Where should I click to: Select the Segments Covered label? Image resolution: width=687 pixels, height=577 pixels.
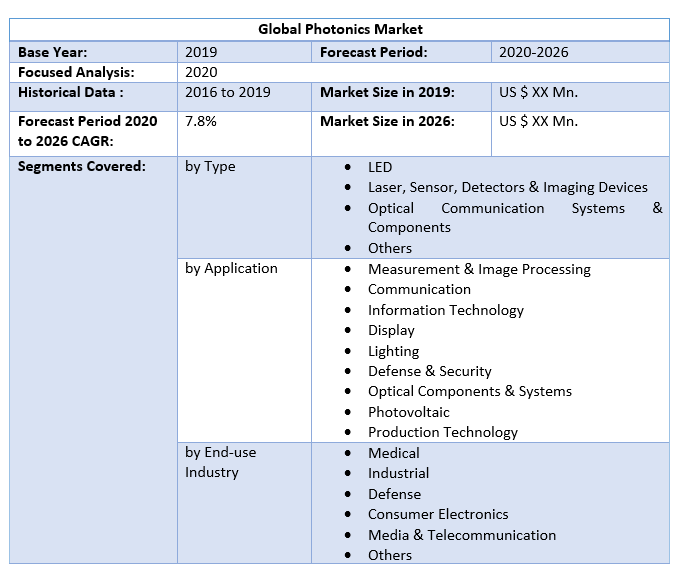coord(82,166)
